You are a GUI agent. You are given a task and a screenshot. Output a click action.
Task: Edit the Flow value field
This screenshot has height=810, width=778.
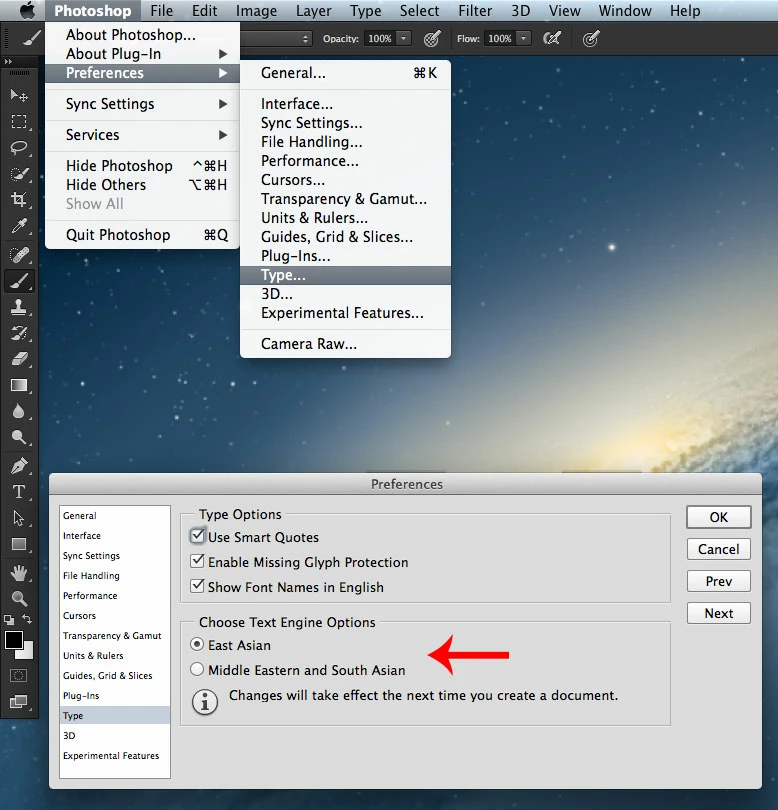pyautogui.click(x=500, y=39)
